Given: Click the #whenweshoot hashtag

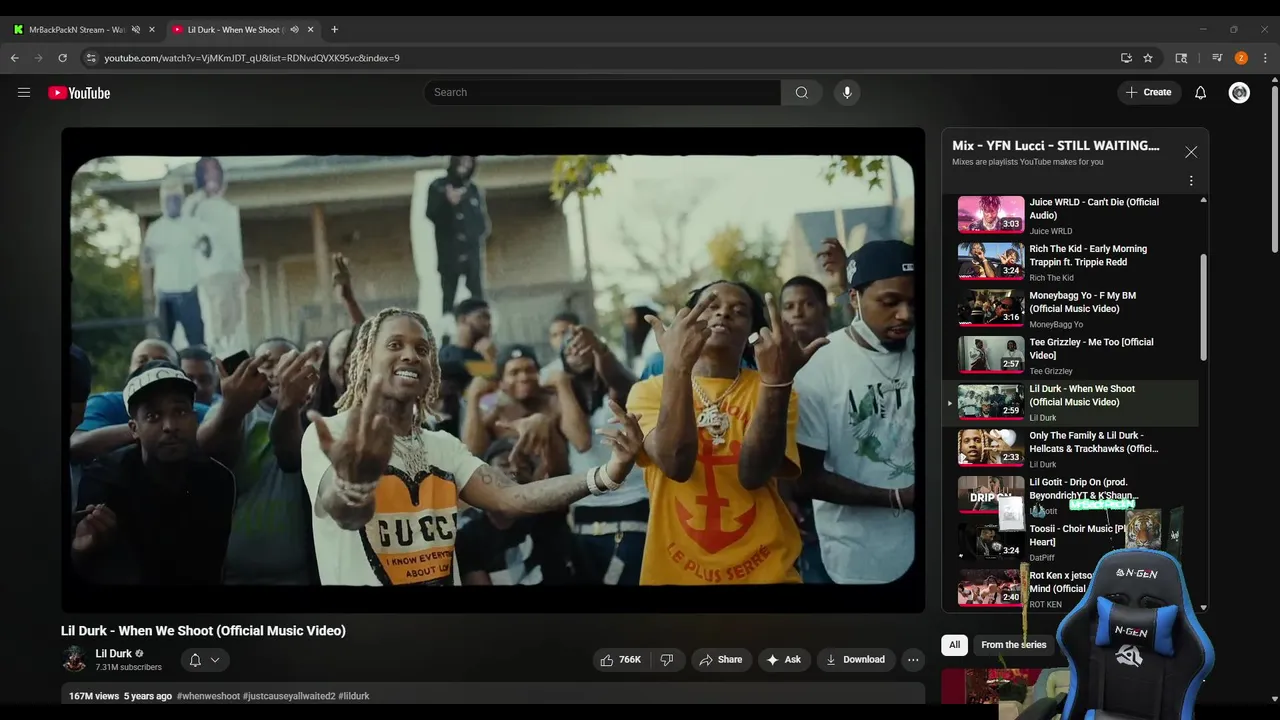Looking at the screenshot, I should [208, 696].
